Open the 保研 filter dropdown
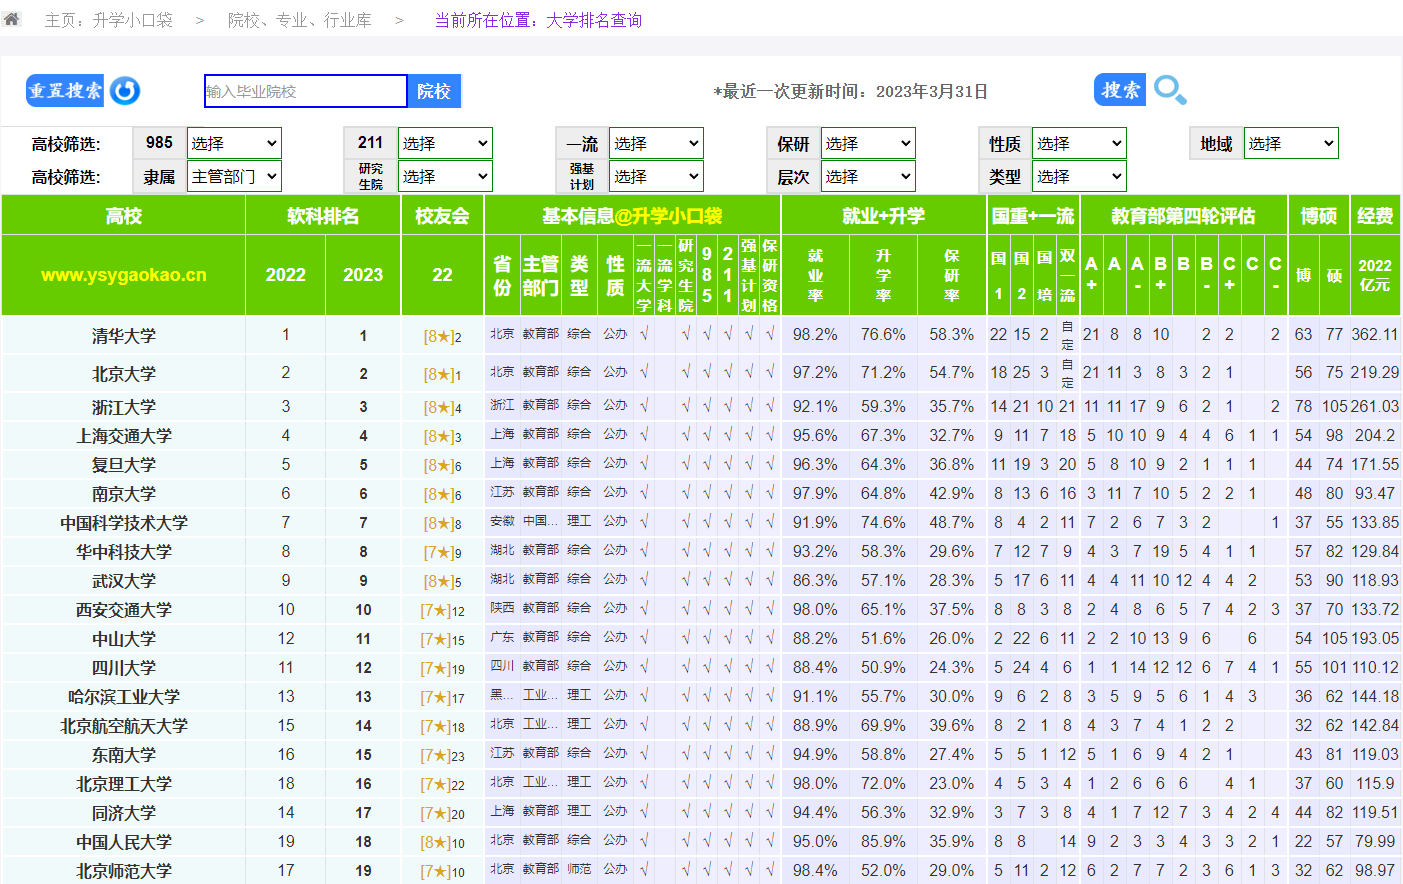1403x884 pixels. point(867,143)
